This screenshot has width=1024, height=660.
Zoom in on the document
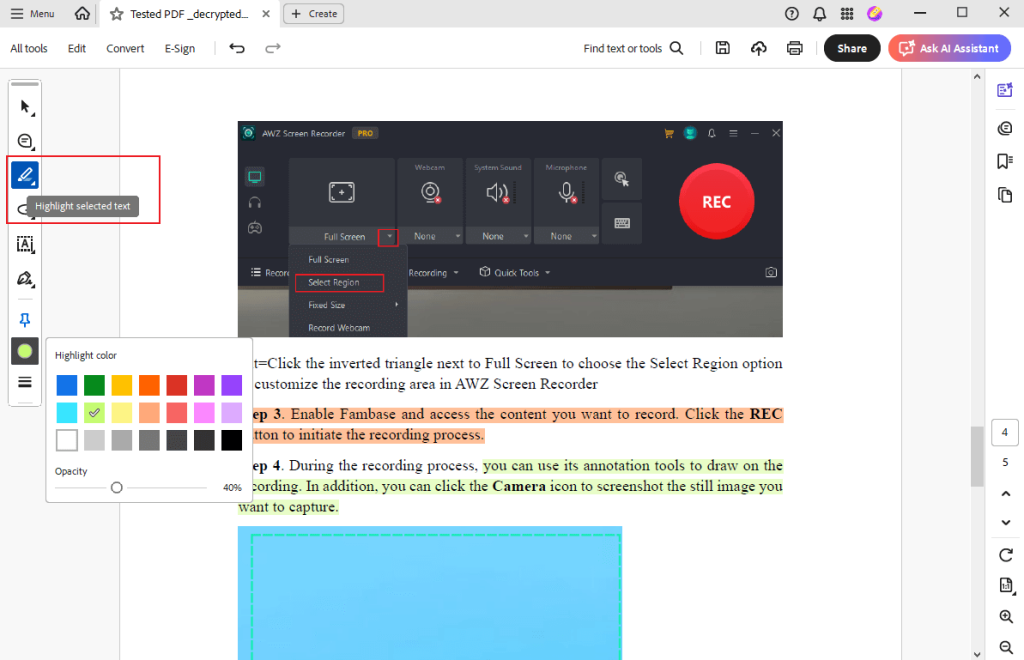pos(1005,617)
